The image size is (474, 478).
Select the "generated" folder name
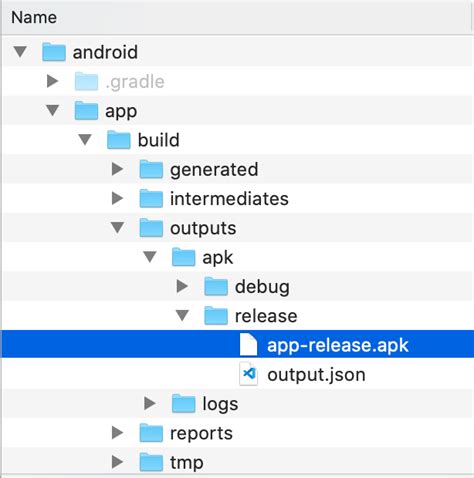(214, 170)
